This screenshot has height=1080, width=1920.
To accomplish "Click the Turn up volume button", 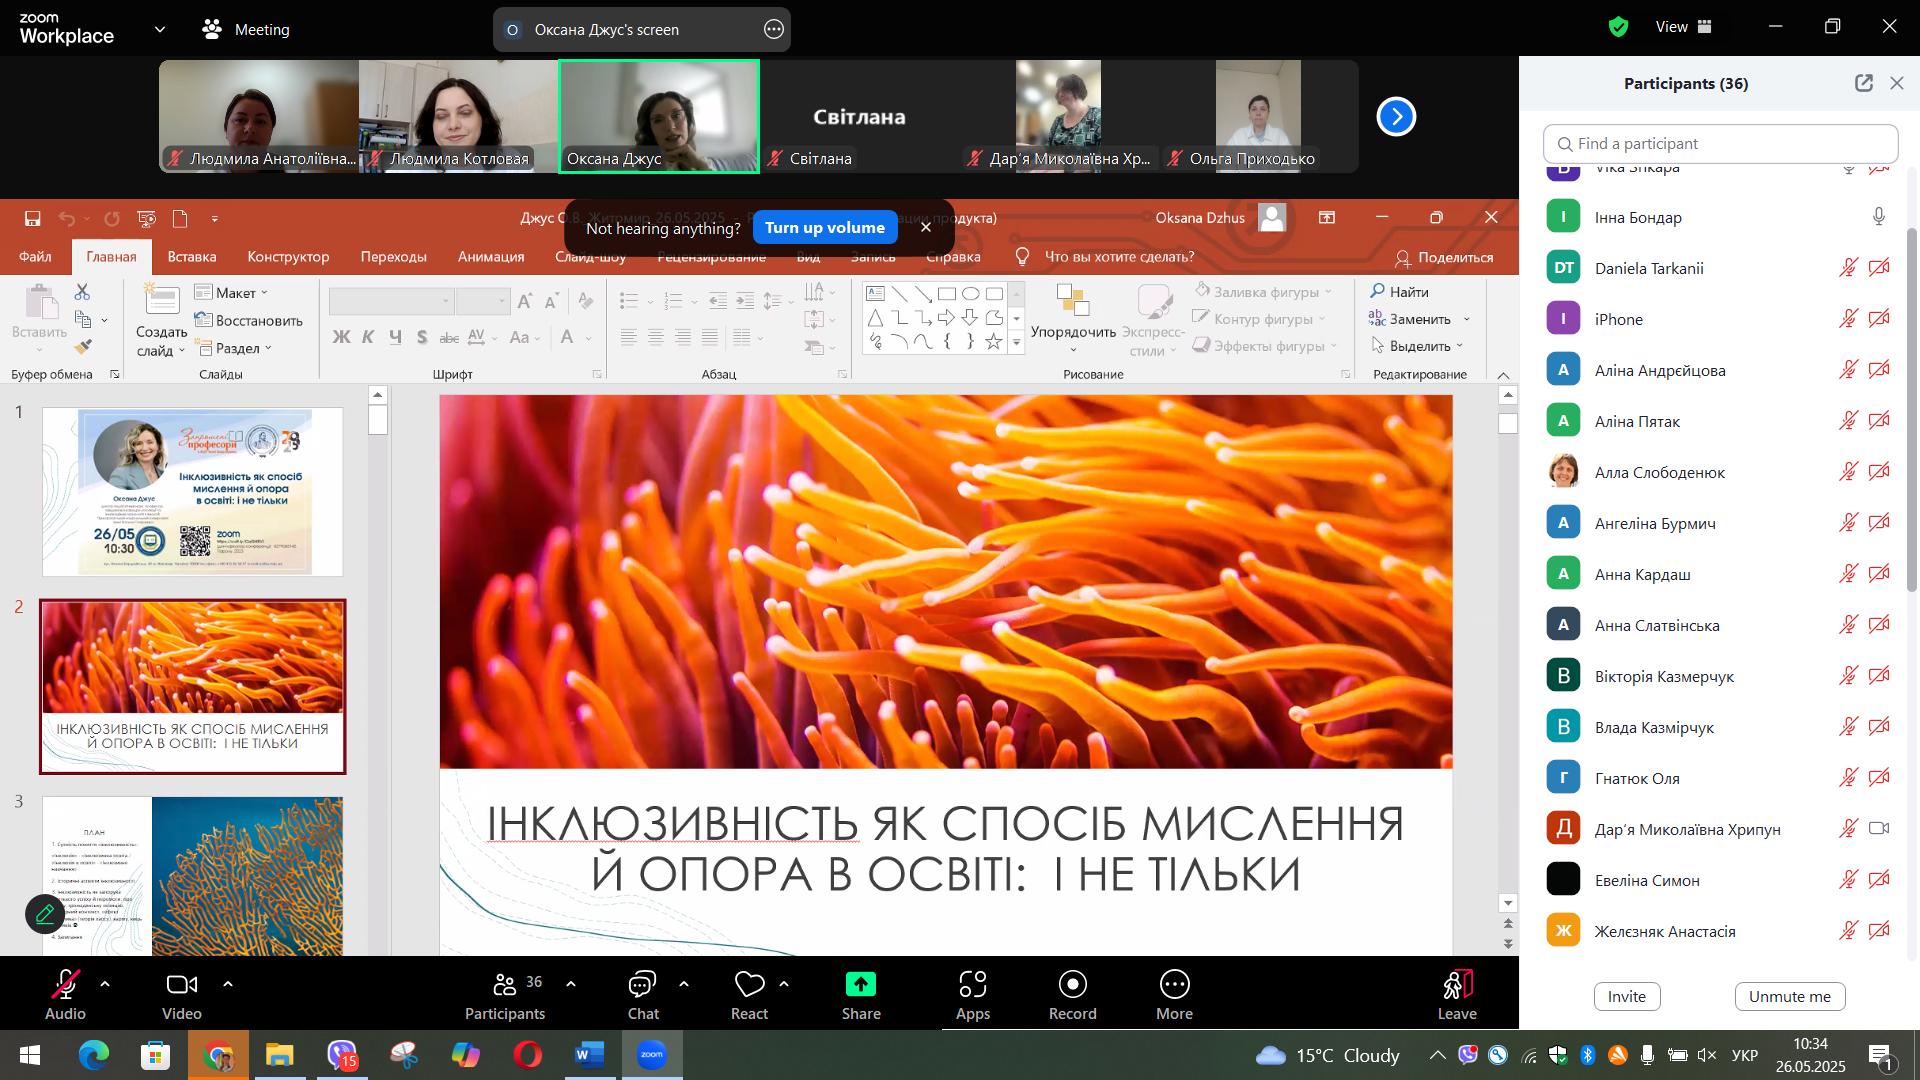I will [824, 228].
